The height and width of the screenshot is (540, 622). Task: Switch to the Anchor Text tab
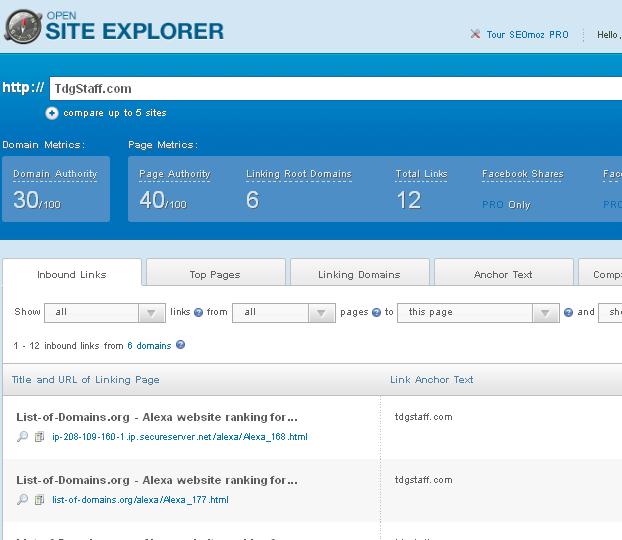click(x=503, y=272)
